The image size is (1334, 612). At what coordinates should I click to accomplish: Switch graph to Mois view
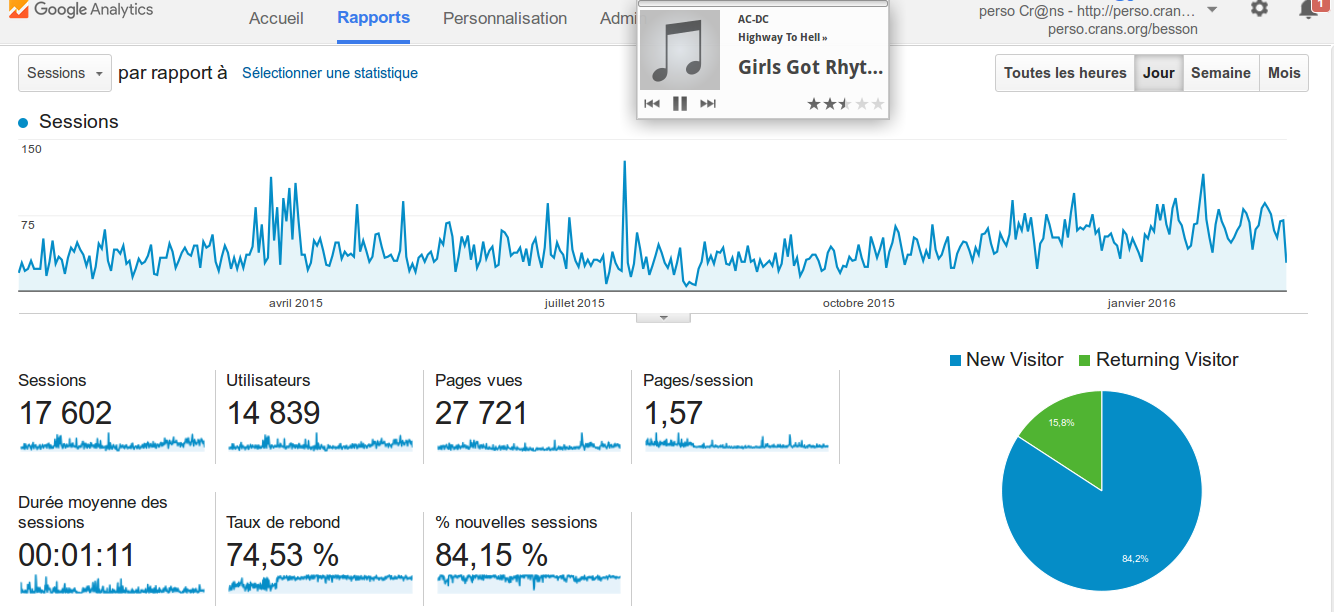(1284, 73)
